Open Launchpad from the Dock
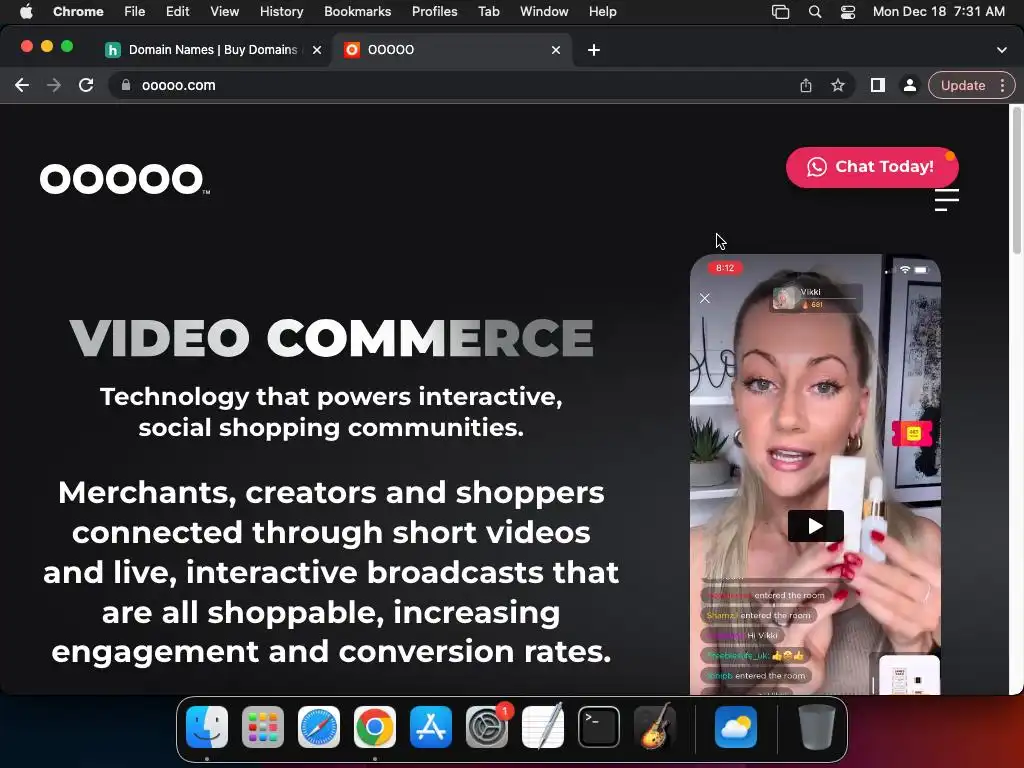1024x768 pixels. point(263,727)
